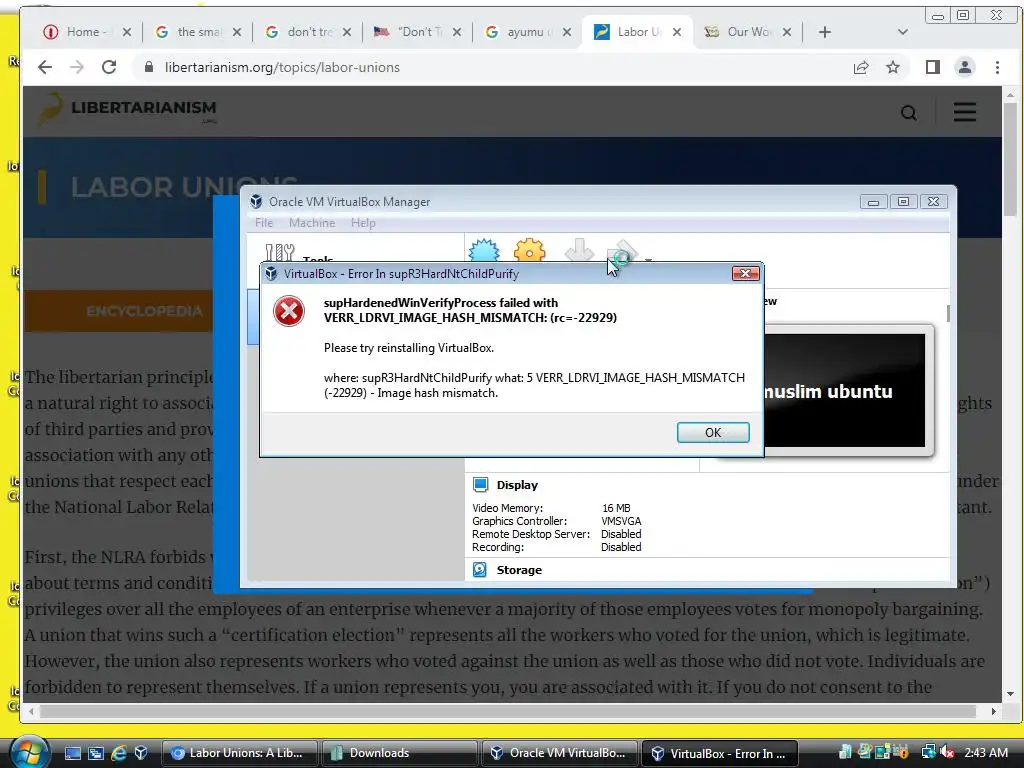
Task: Switch to the 'ayumu' Google tab
Action: (528, 32)
